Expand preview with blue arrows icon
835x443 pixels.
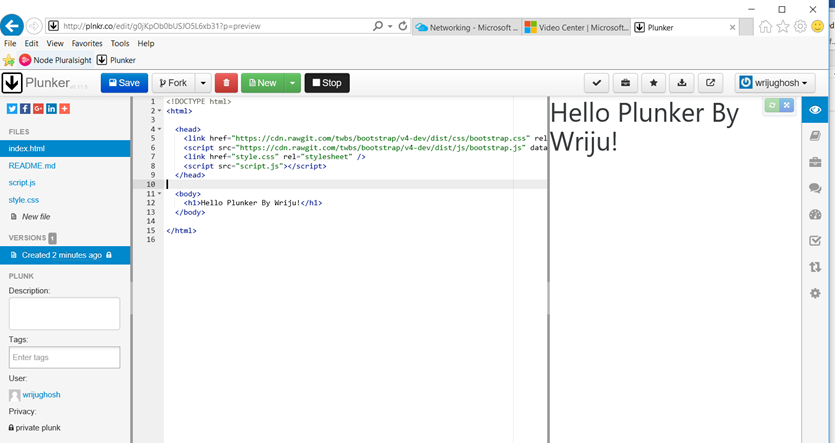click(787, 105)
